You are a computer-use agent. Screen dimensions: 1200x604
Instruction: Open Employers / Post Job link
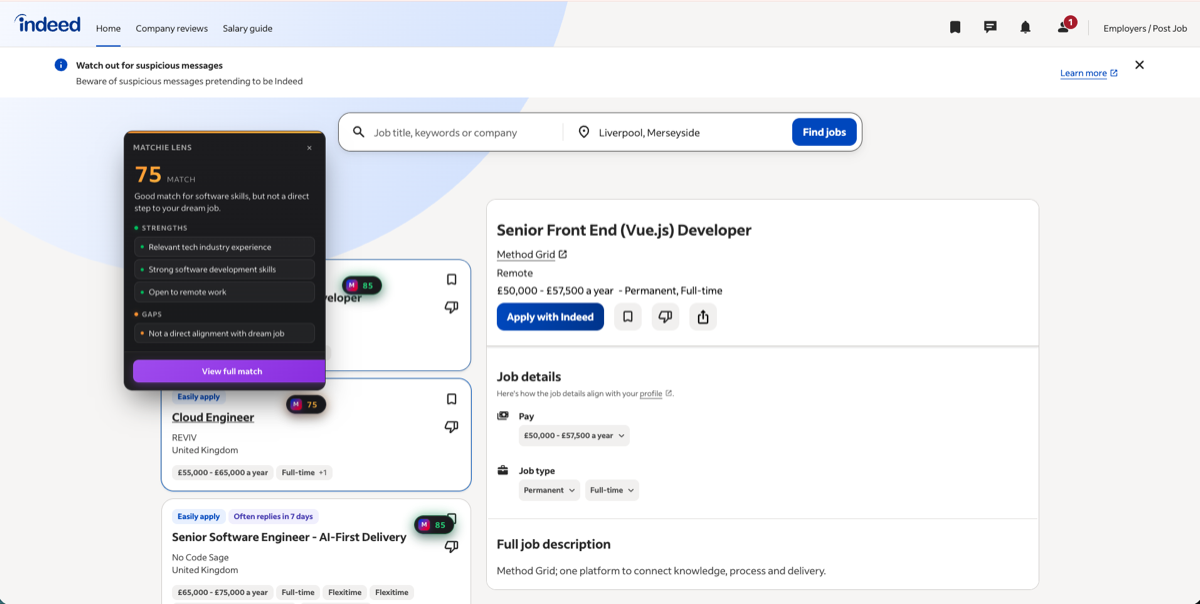(1145, 28)
